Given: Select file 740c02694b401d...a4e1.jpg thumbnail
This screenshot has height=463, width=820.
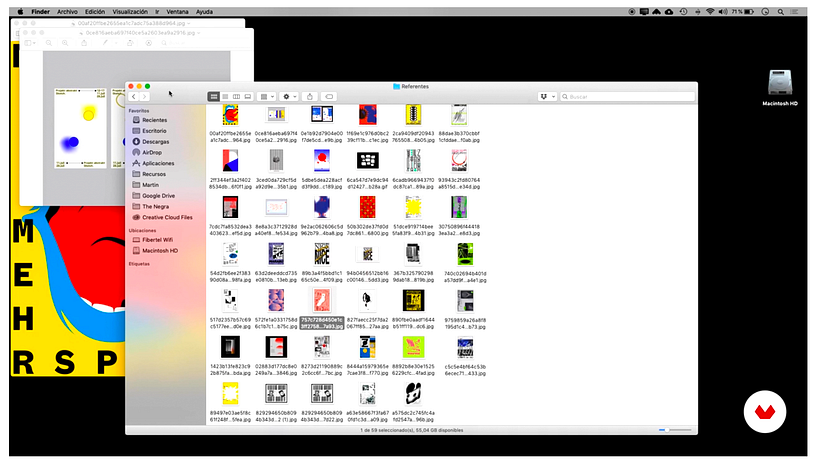Looking at the screenshot, I should point(465,254).
